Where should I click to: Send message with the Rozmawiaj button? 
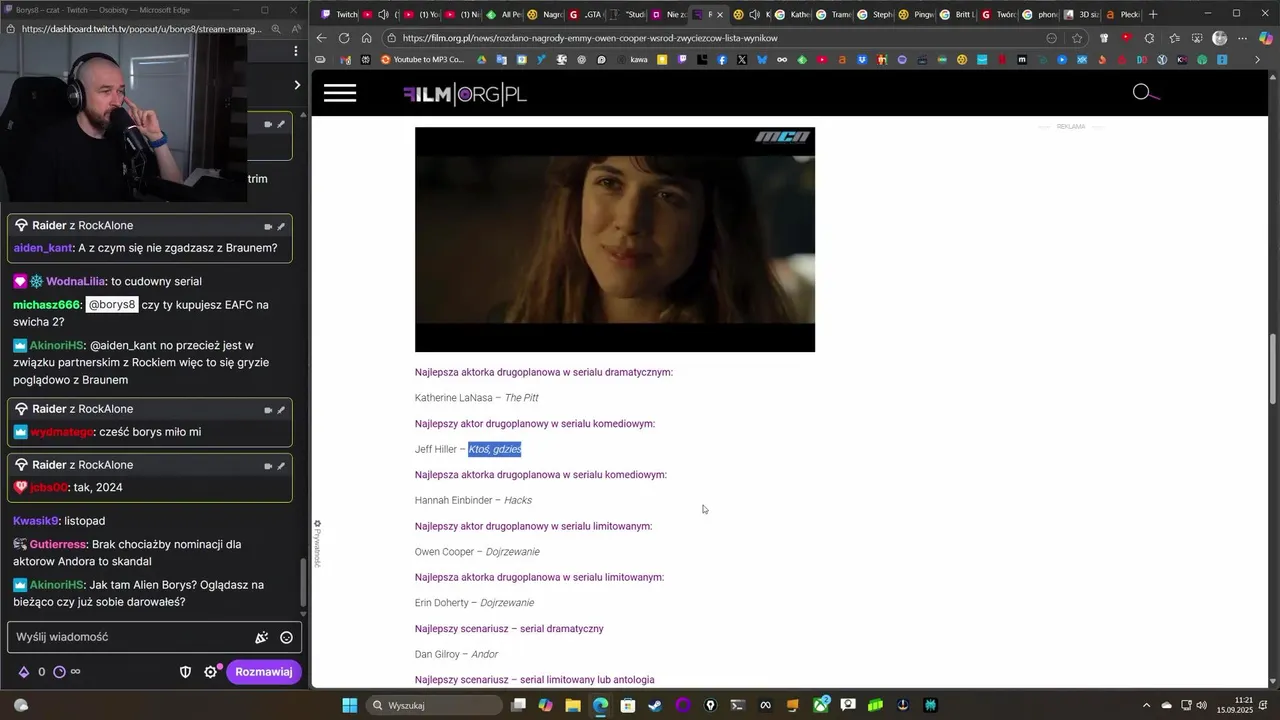264,672
